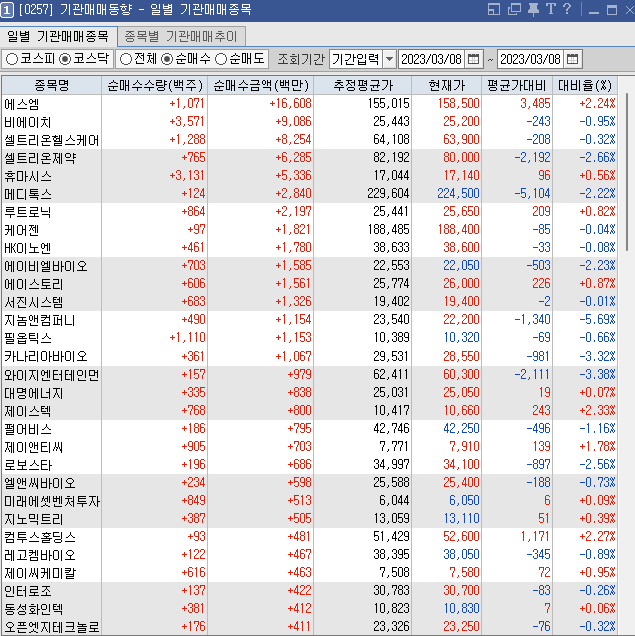635x636 pixels.
Task: Click 메디톡스 current price 224,500
Action: 459,193
